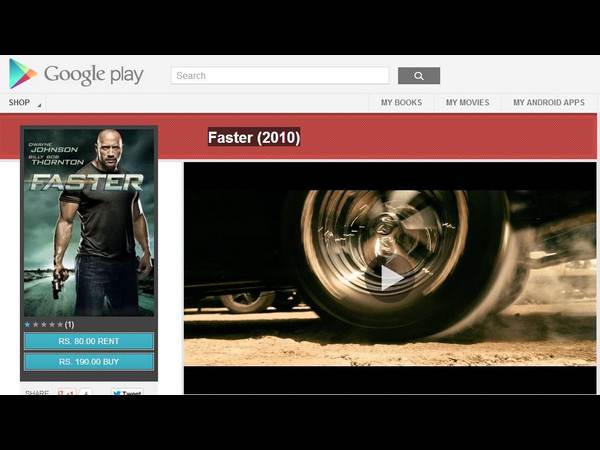Click the Google +1 share button

click(x=67, y=393)
